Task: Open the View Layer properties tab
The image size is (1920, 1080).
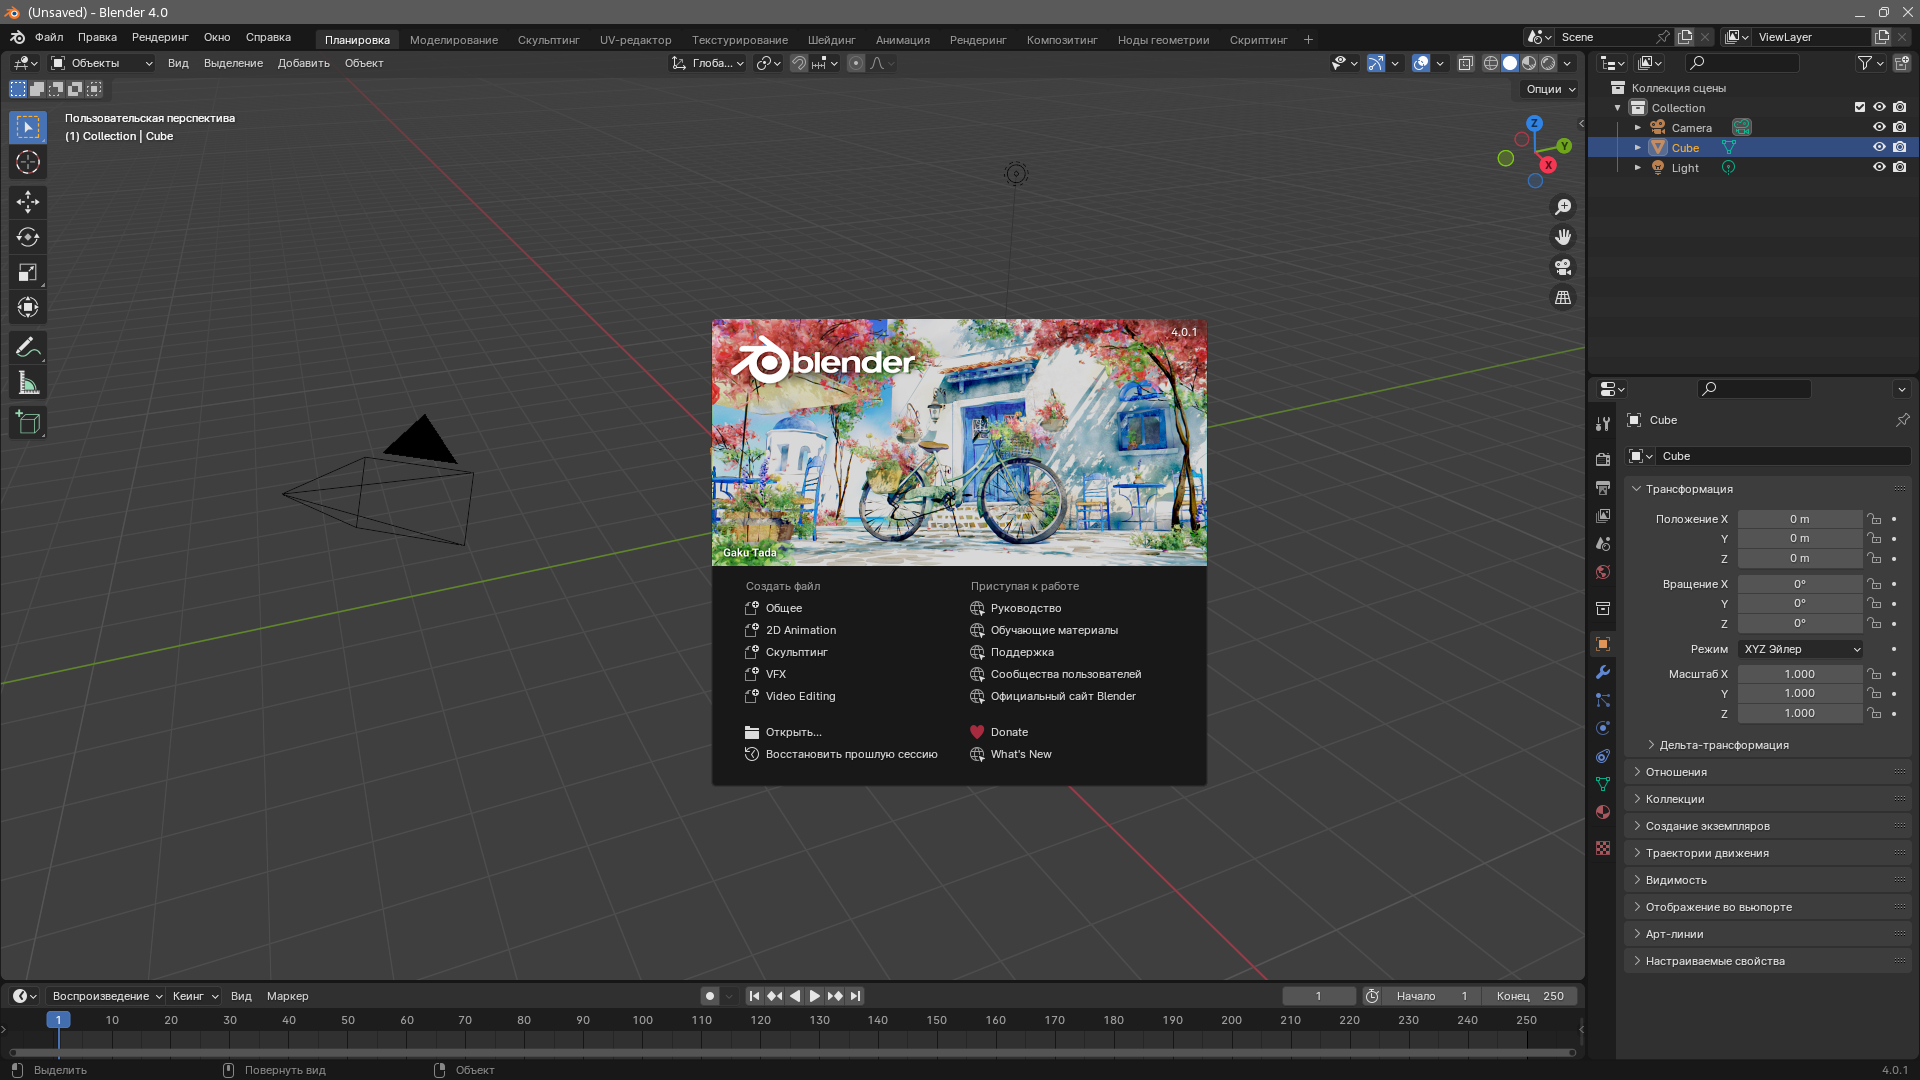Action: click(1603, 516)
